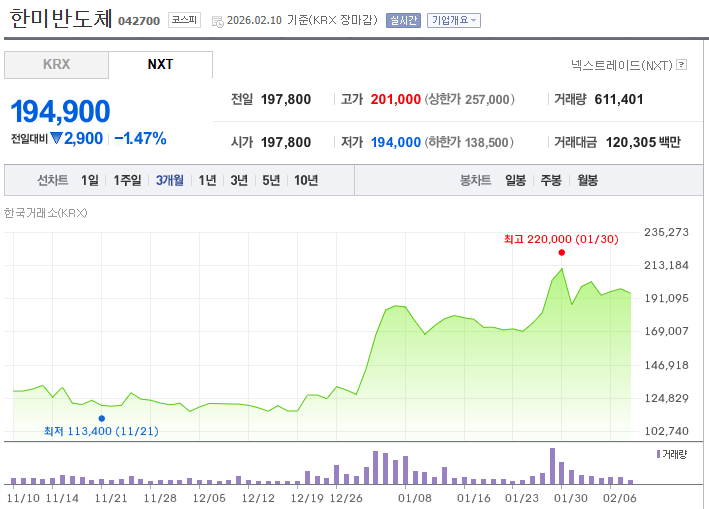Click the 거래량 legend color swatch
The image size is (709, 509).
coord(658,454)
